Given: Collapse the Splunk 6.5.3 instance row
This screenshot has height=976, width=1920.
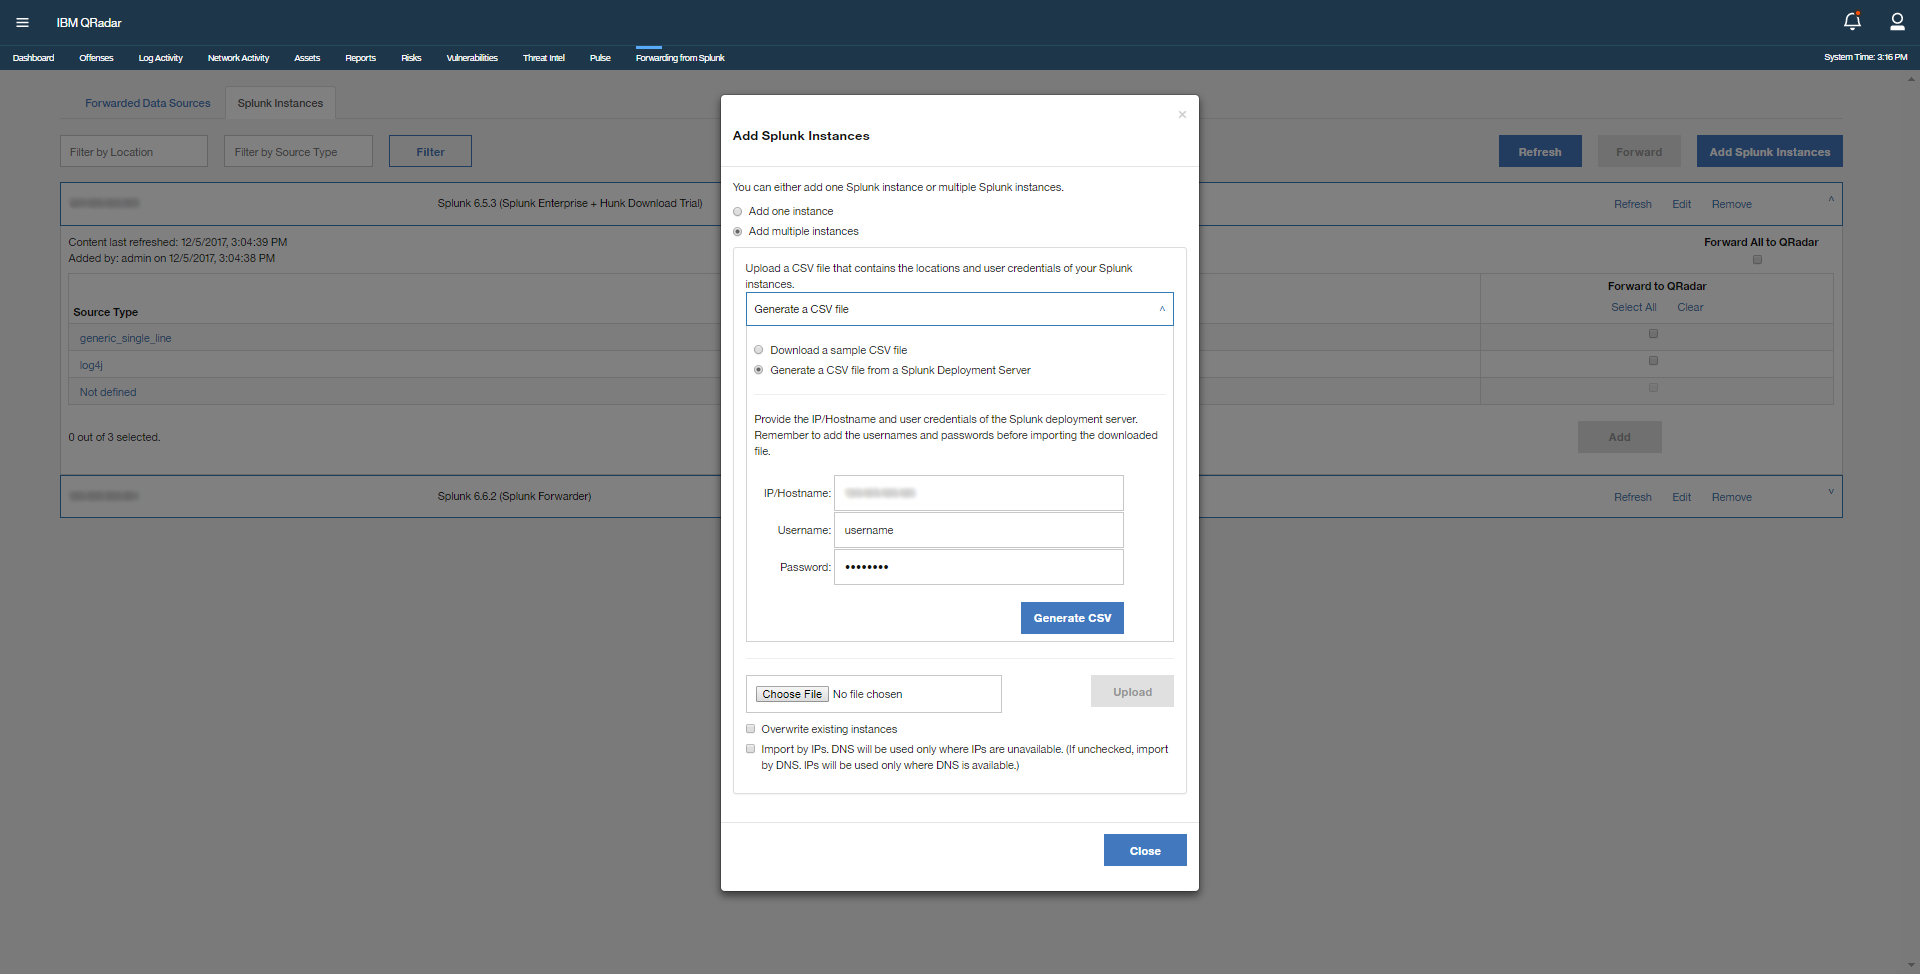Looking at the screenshot, I should point(1831,198).
